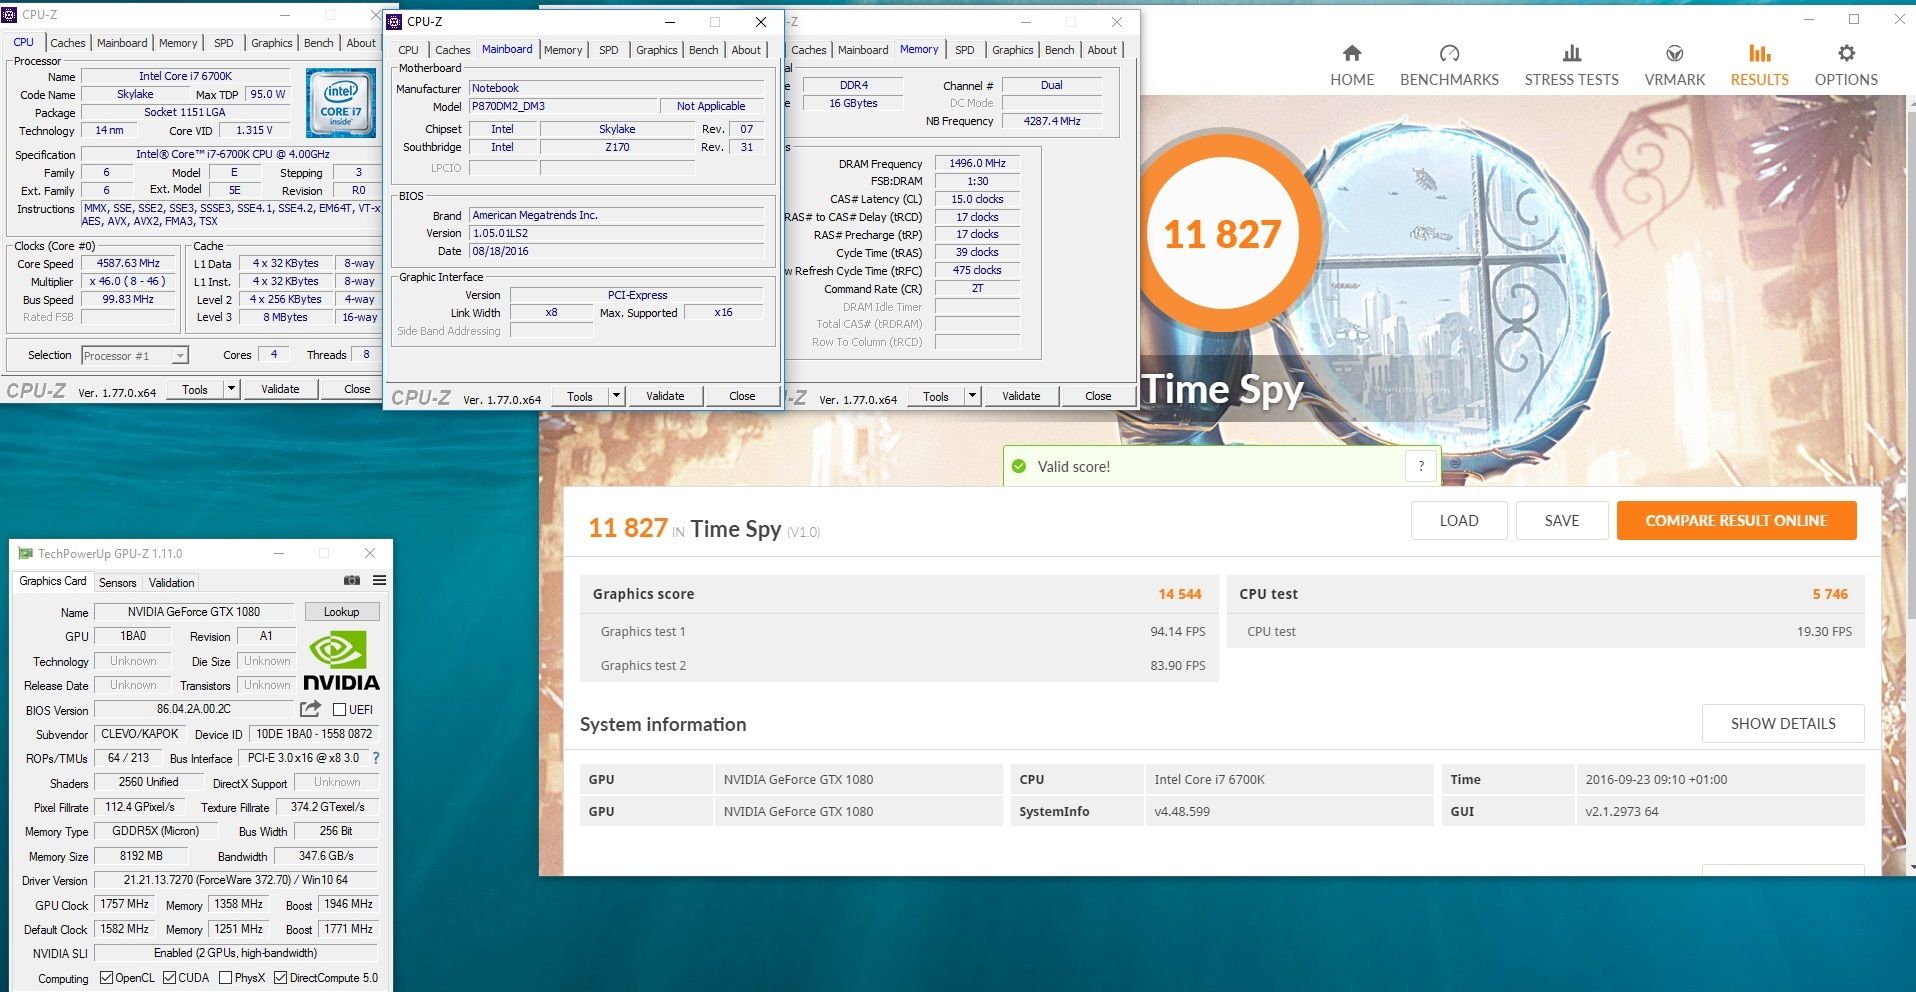Open OPTIONS gear in 3DMark

tap(1846, 66)
